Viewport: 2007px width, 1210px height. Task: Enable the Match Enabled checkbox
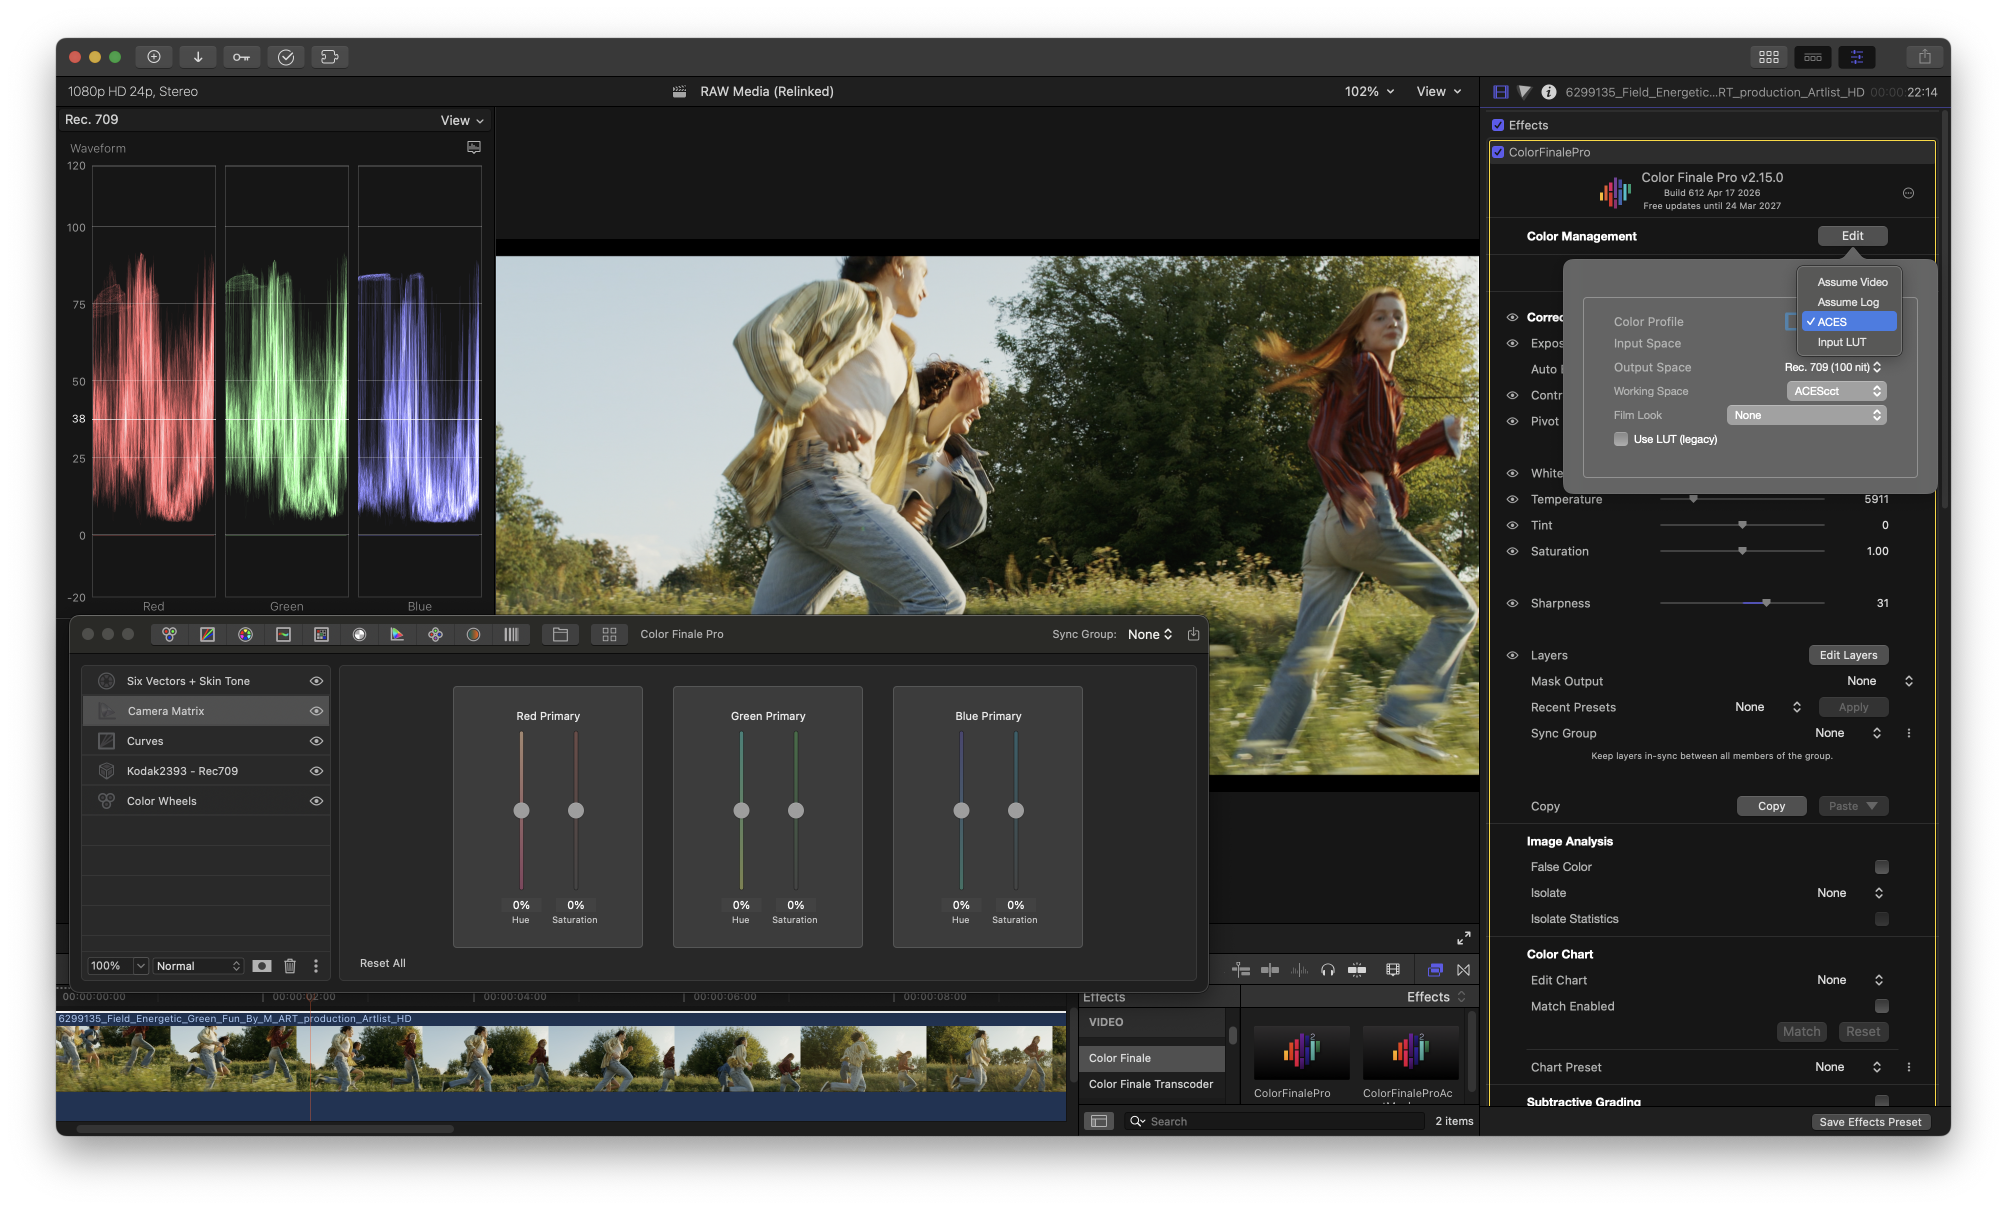[1881, 1007]
